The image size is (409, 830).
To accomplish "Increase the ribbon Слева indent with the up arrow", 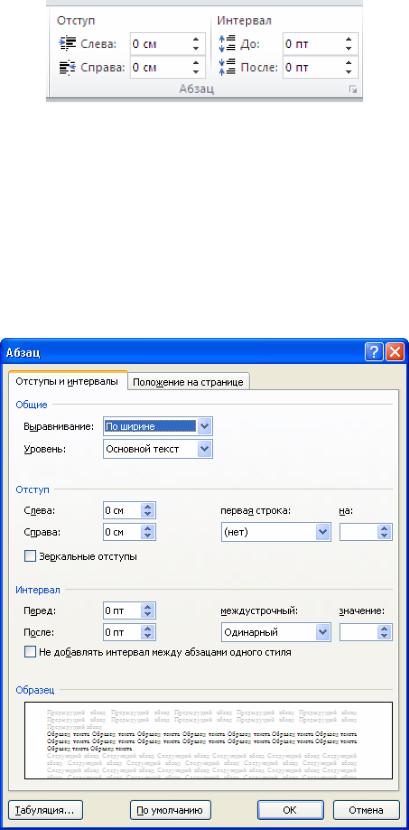I will [196, 39].
